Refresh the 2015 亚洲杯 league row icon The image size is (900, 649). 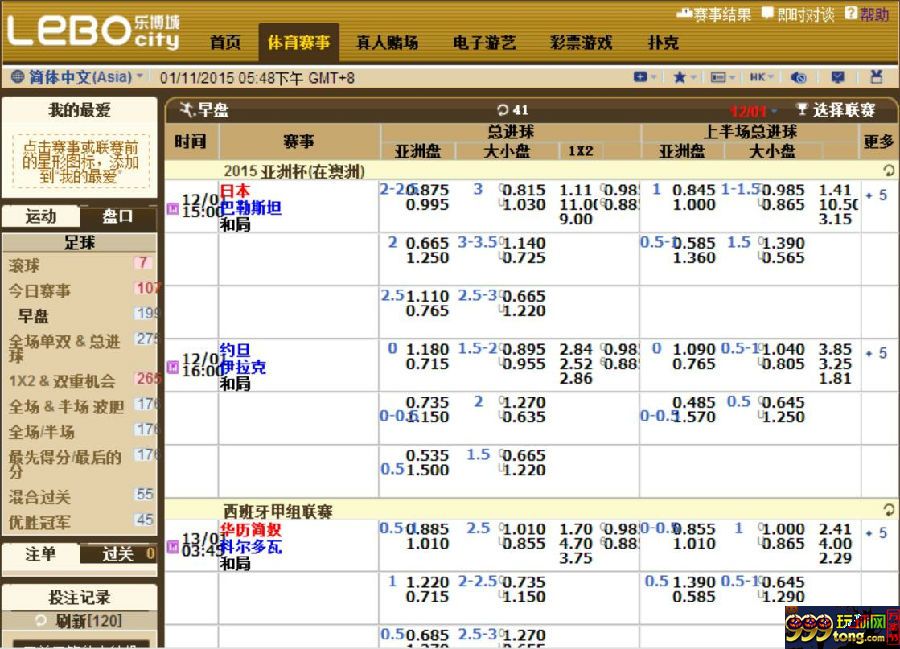[889, 170]
